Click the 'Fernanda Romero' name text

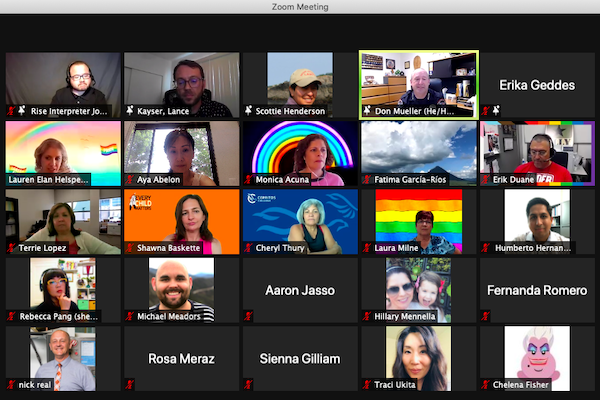[537, 290]
